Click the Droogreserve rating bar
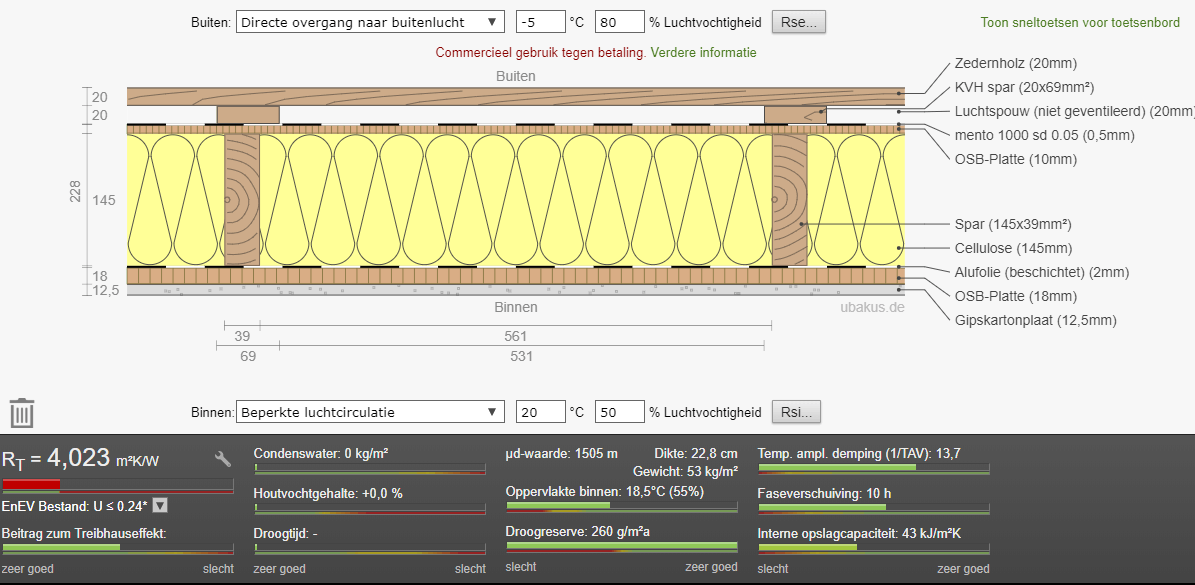 (x=622, y=546)
